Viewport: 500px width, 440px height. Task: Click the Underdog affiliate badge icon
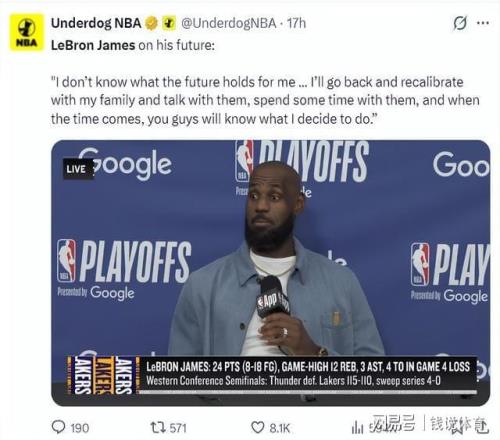169,23
